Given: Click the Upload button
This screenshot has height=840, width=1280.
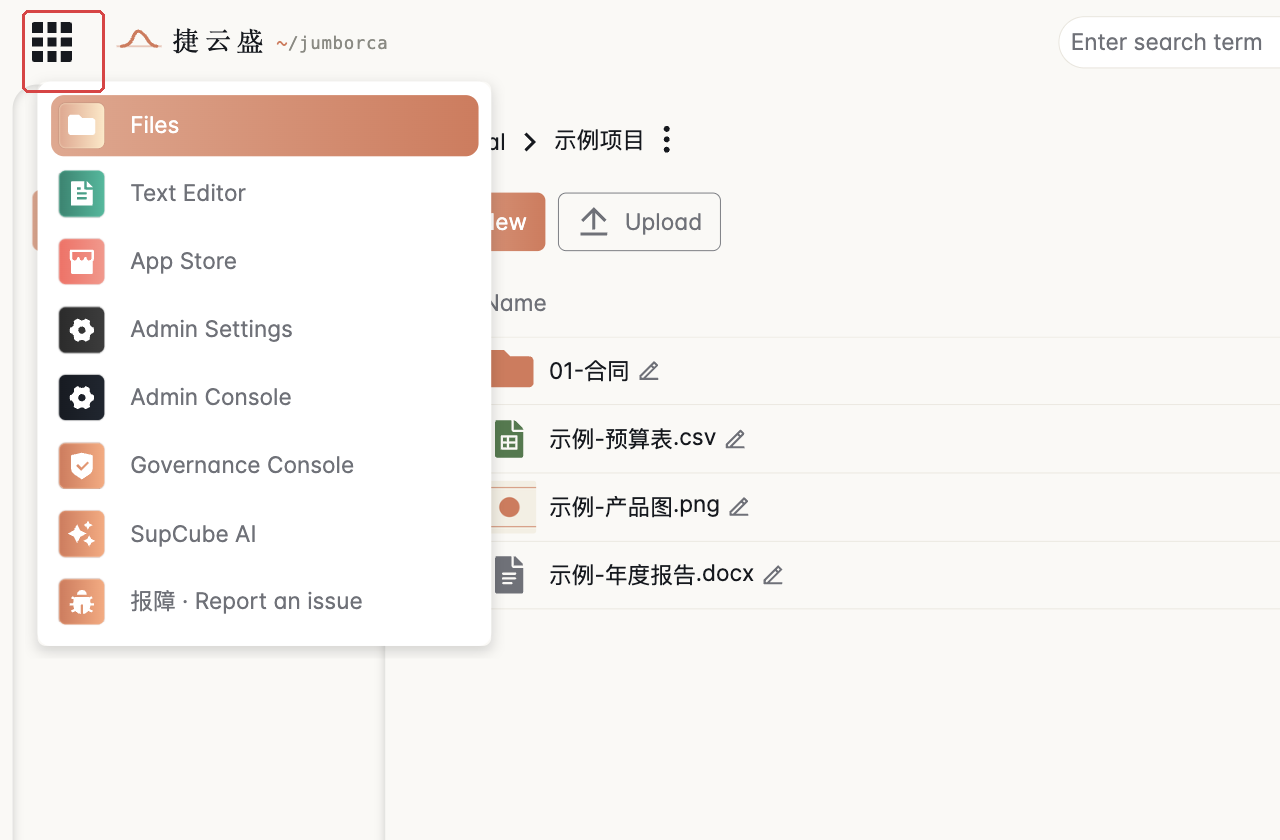Looking at the screenshot, I should pos(639,222).
